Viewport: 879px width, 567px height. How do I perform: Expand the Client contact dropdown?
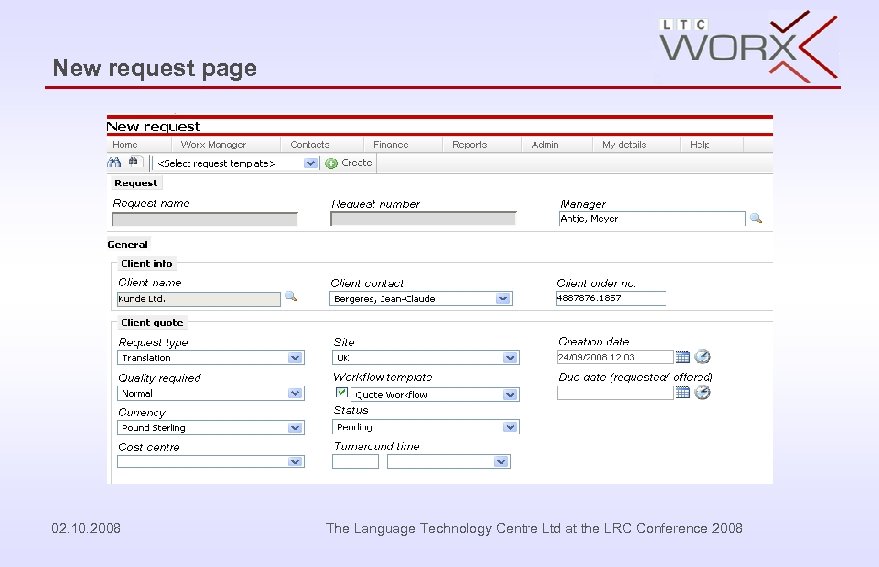click(503, 299)
